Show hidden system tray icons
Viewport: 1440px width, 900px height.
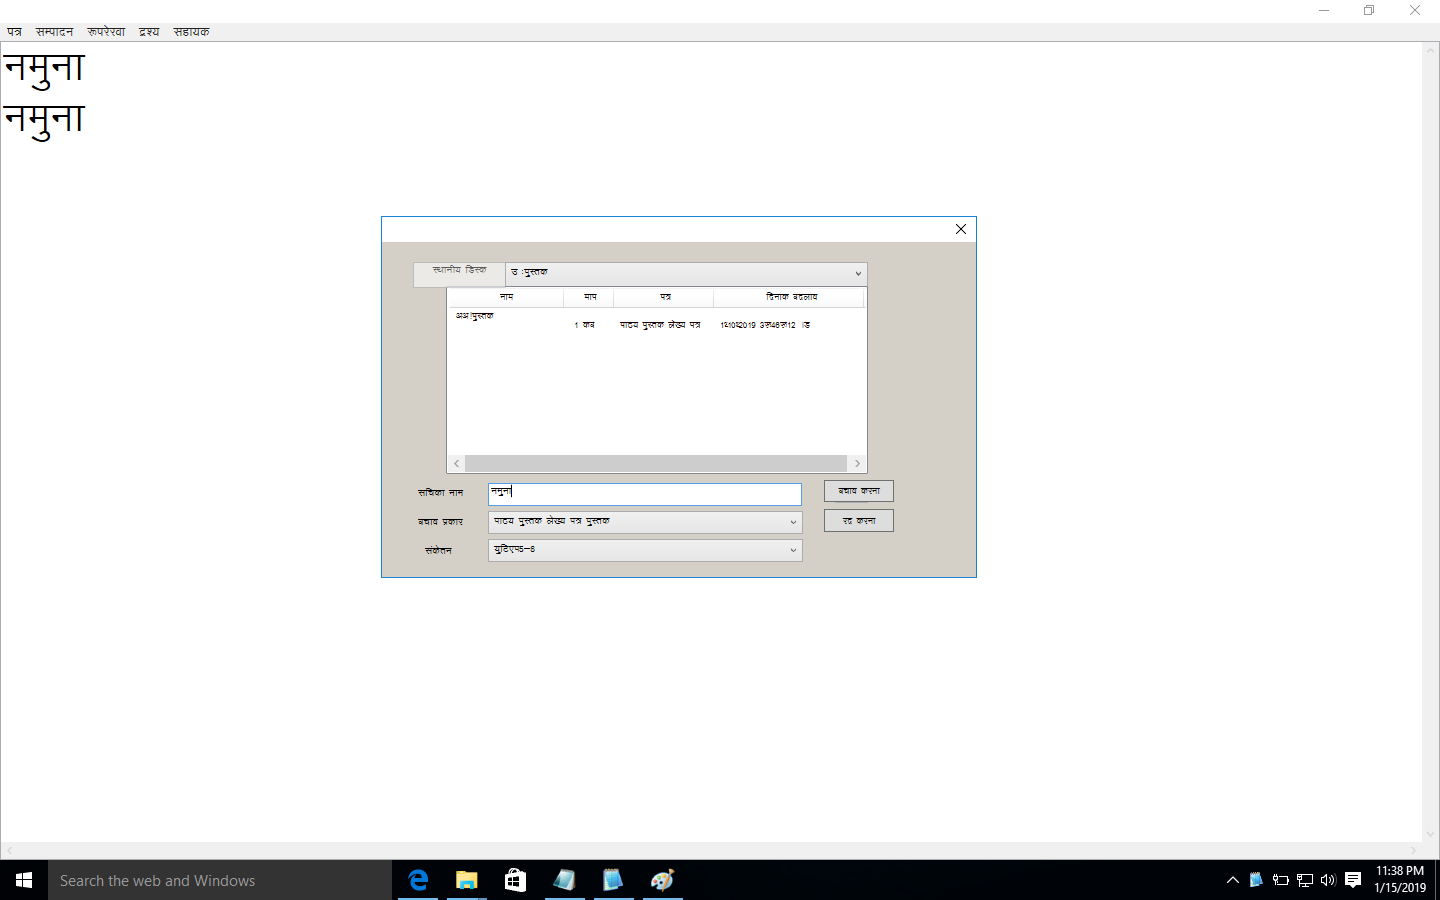(x=1232, y=880)
